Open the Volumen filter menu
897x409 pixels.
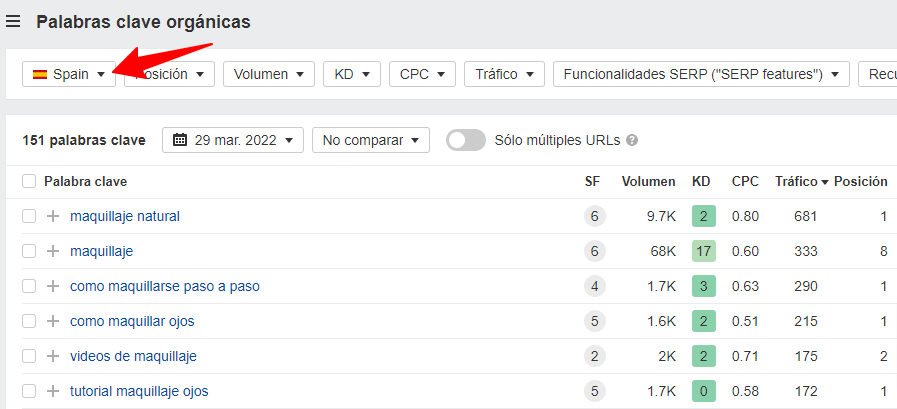point(268,74)
